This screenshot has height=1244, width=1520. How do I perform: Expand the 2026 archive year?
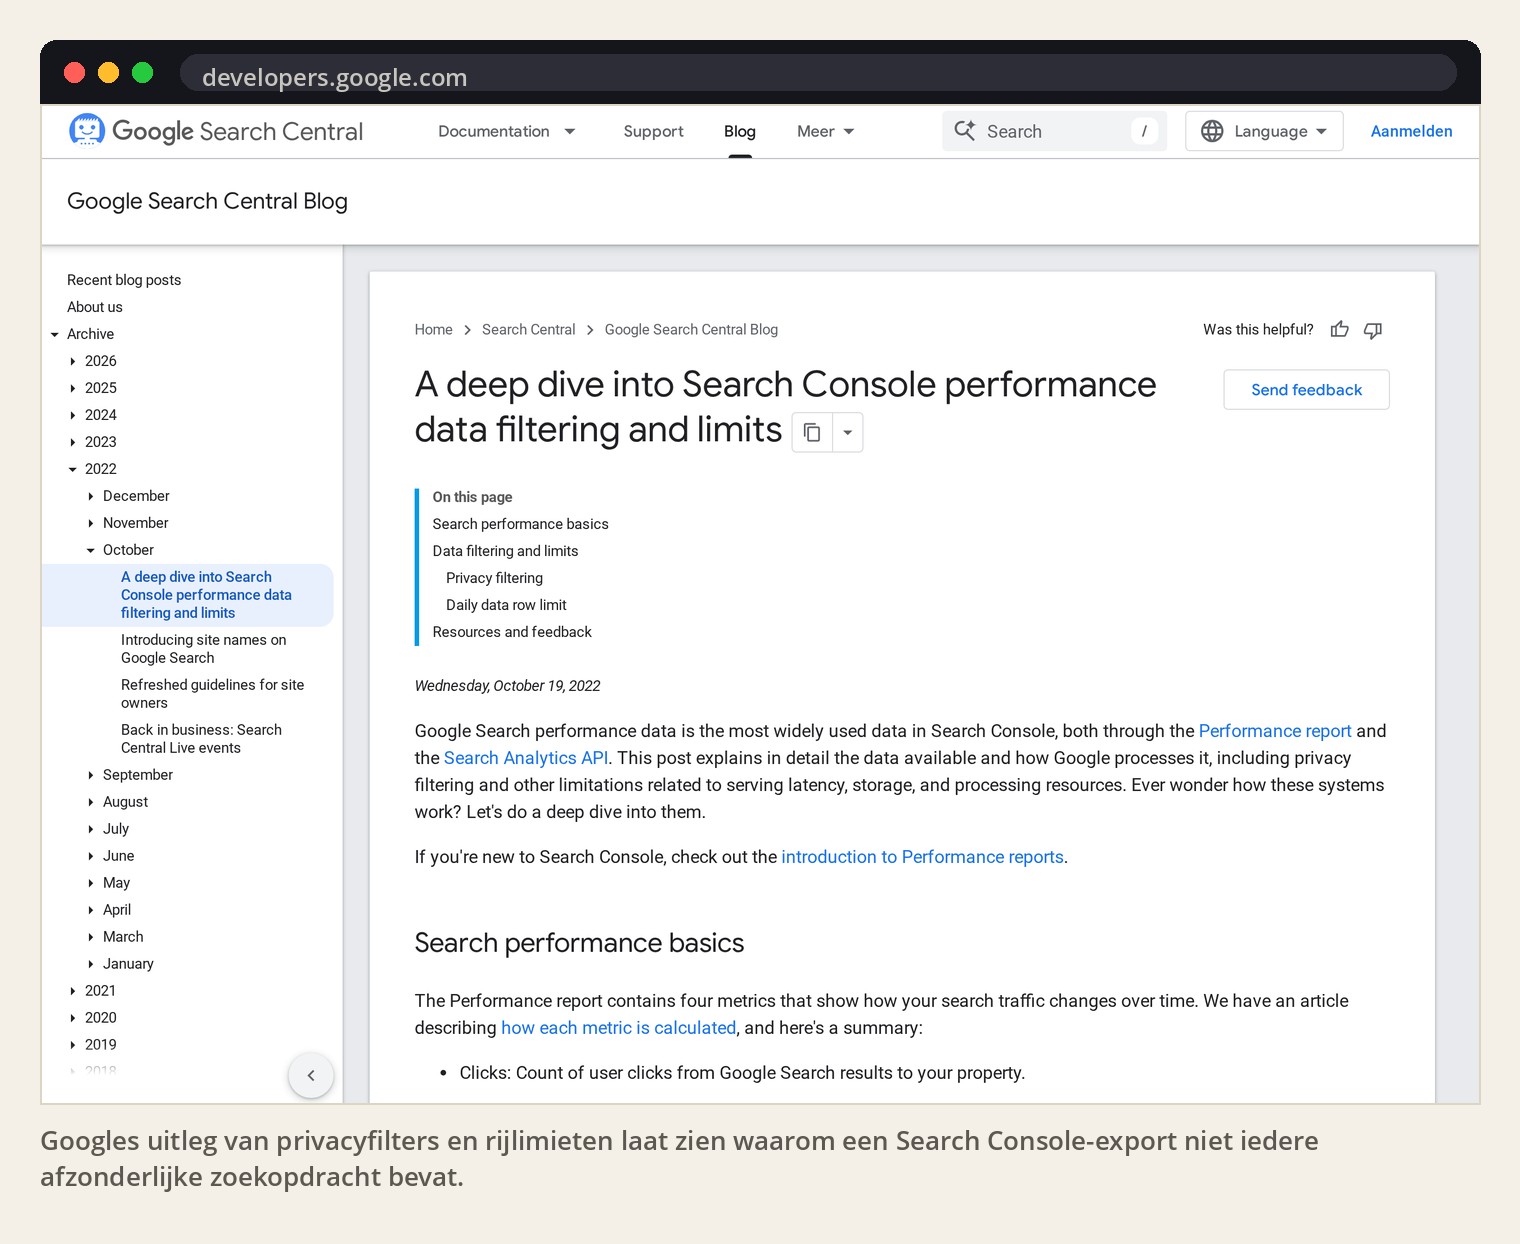pyautogui.click(x=73, y=361)
